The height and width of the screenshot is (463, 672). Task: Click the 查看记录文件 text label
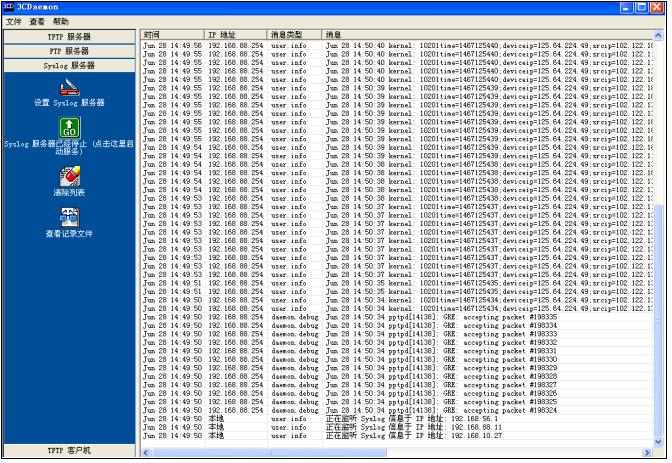pos(69,234)
